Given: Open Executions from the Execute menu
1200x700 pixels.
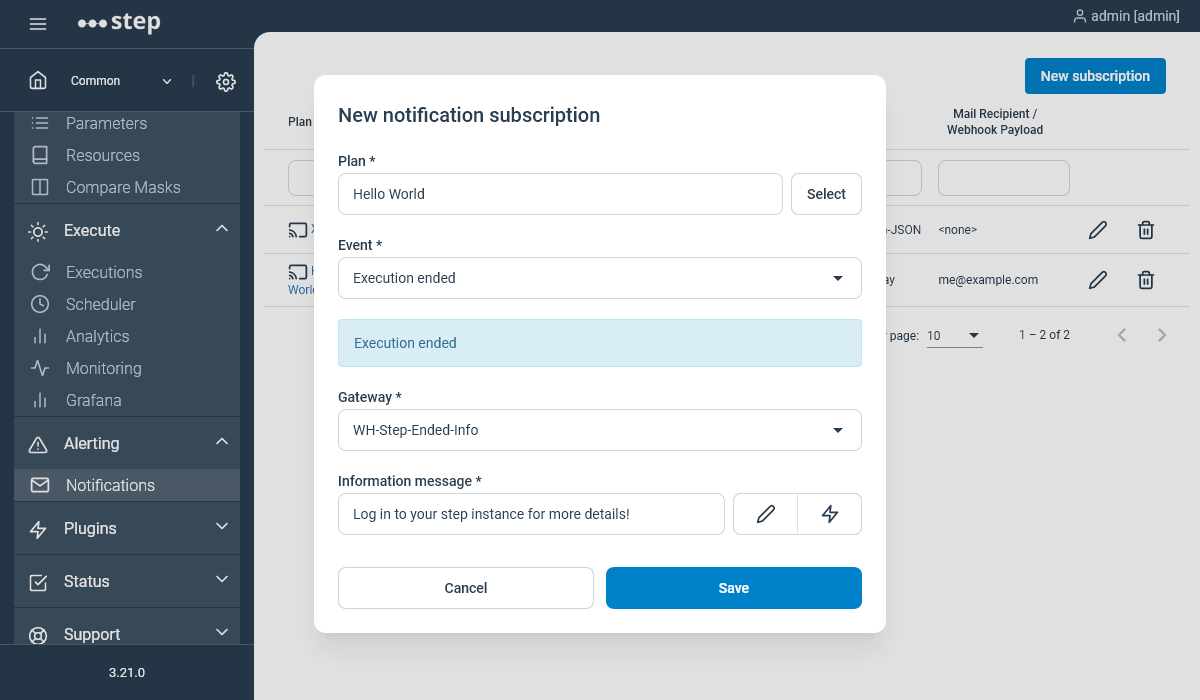Looking at the screenshot, I should pos(103,272).
